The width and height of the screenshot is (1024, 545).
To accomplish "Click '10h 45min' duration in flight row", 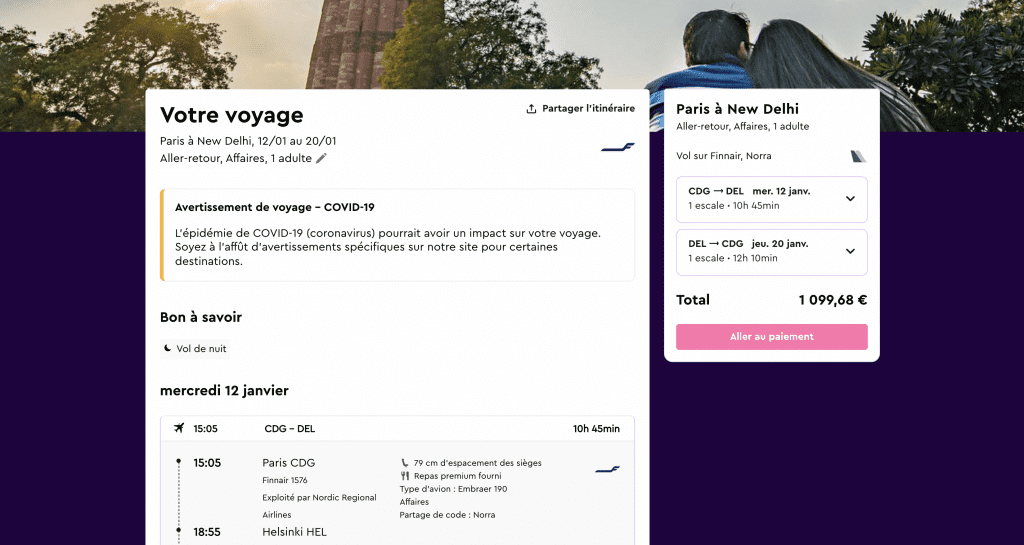I will click(x=596, y=429).
